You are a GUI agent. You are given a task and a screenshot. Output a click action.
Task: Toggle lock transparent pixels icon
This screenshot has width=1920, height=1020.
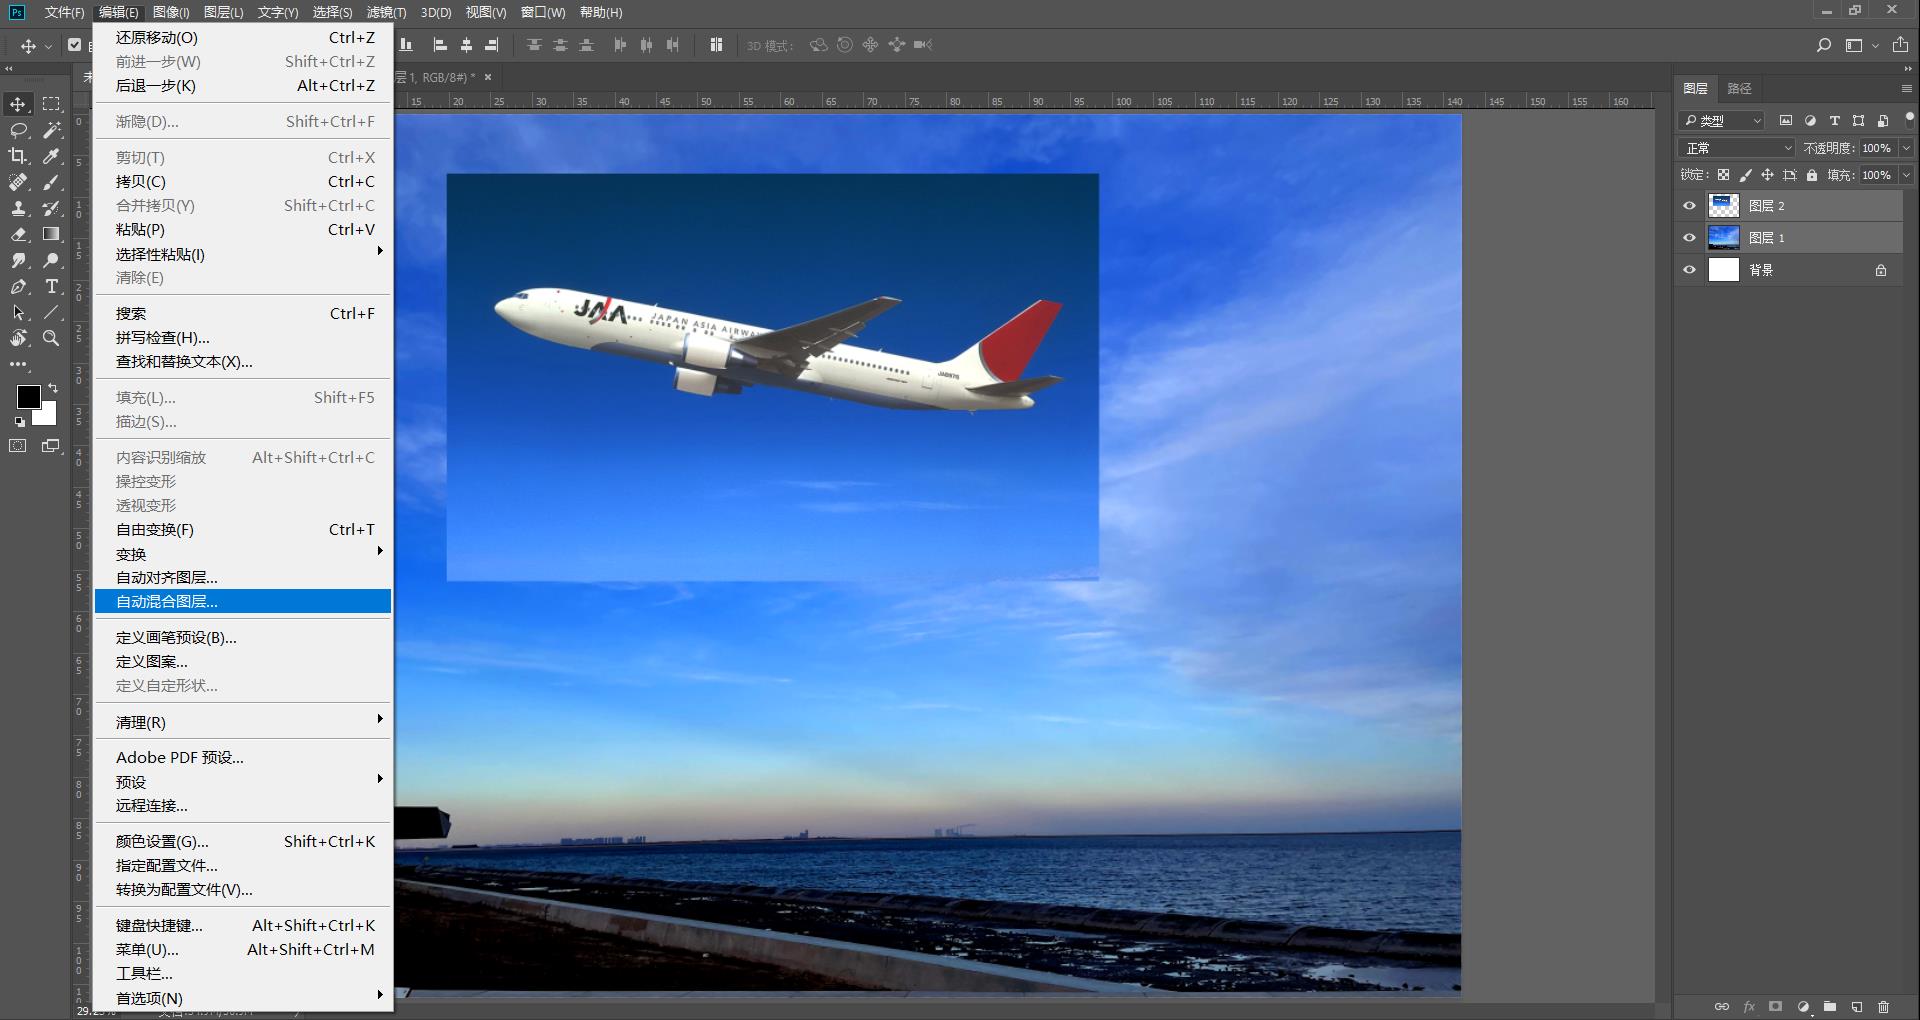point(1724,175)
